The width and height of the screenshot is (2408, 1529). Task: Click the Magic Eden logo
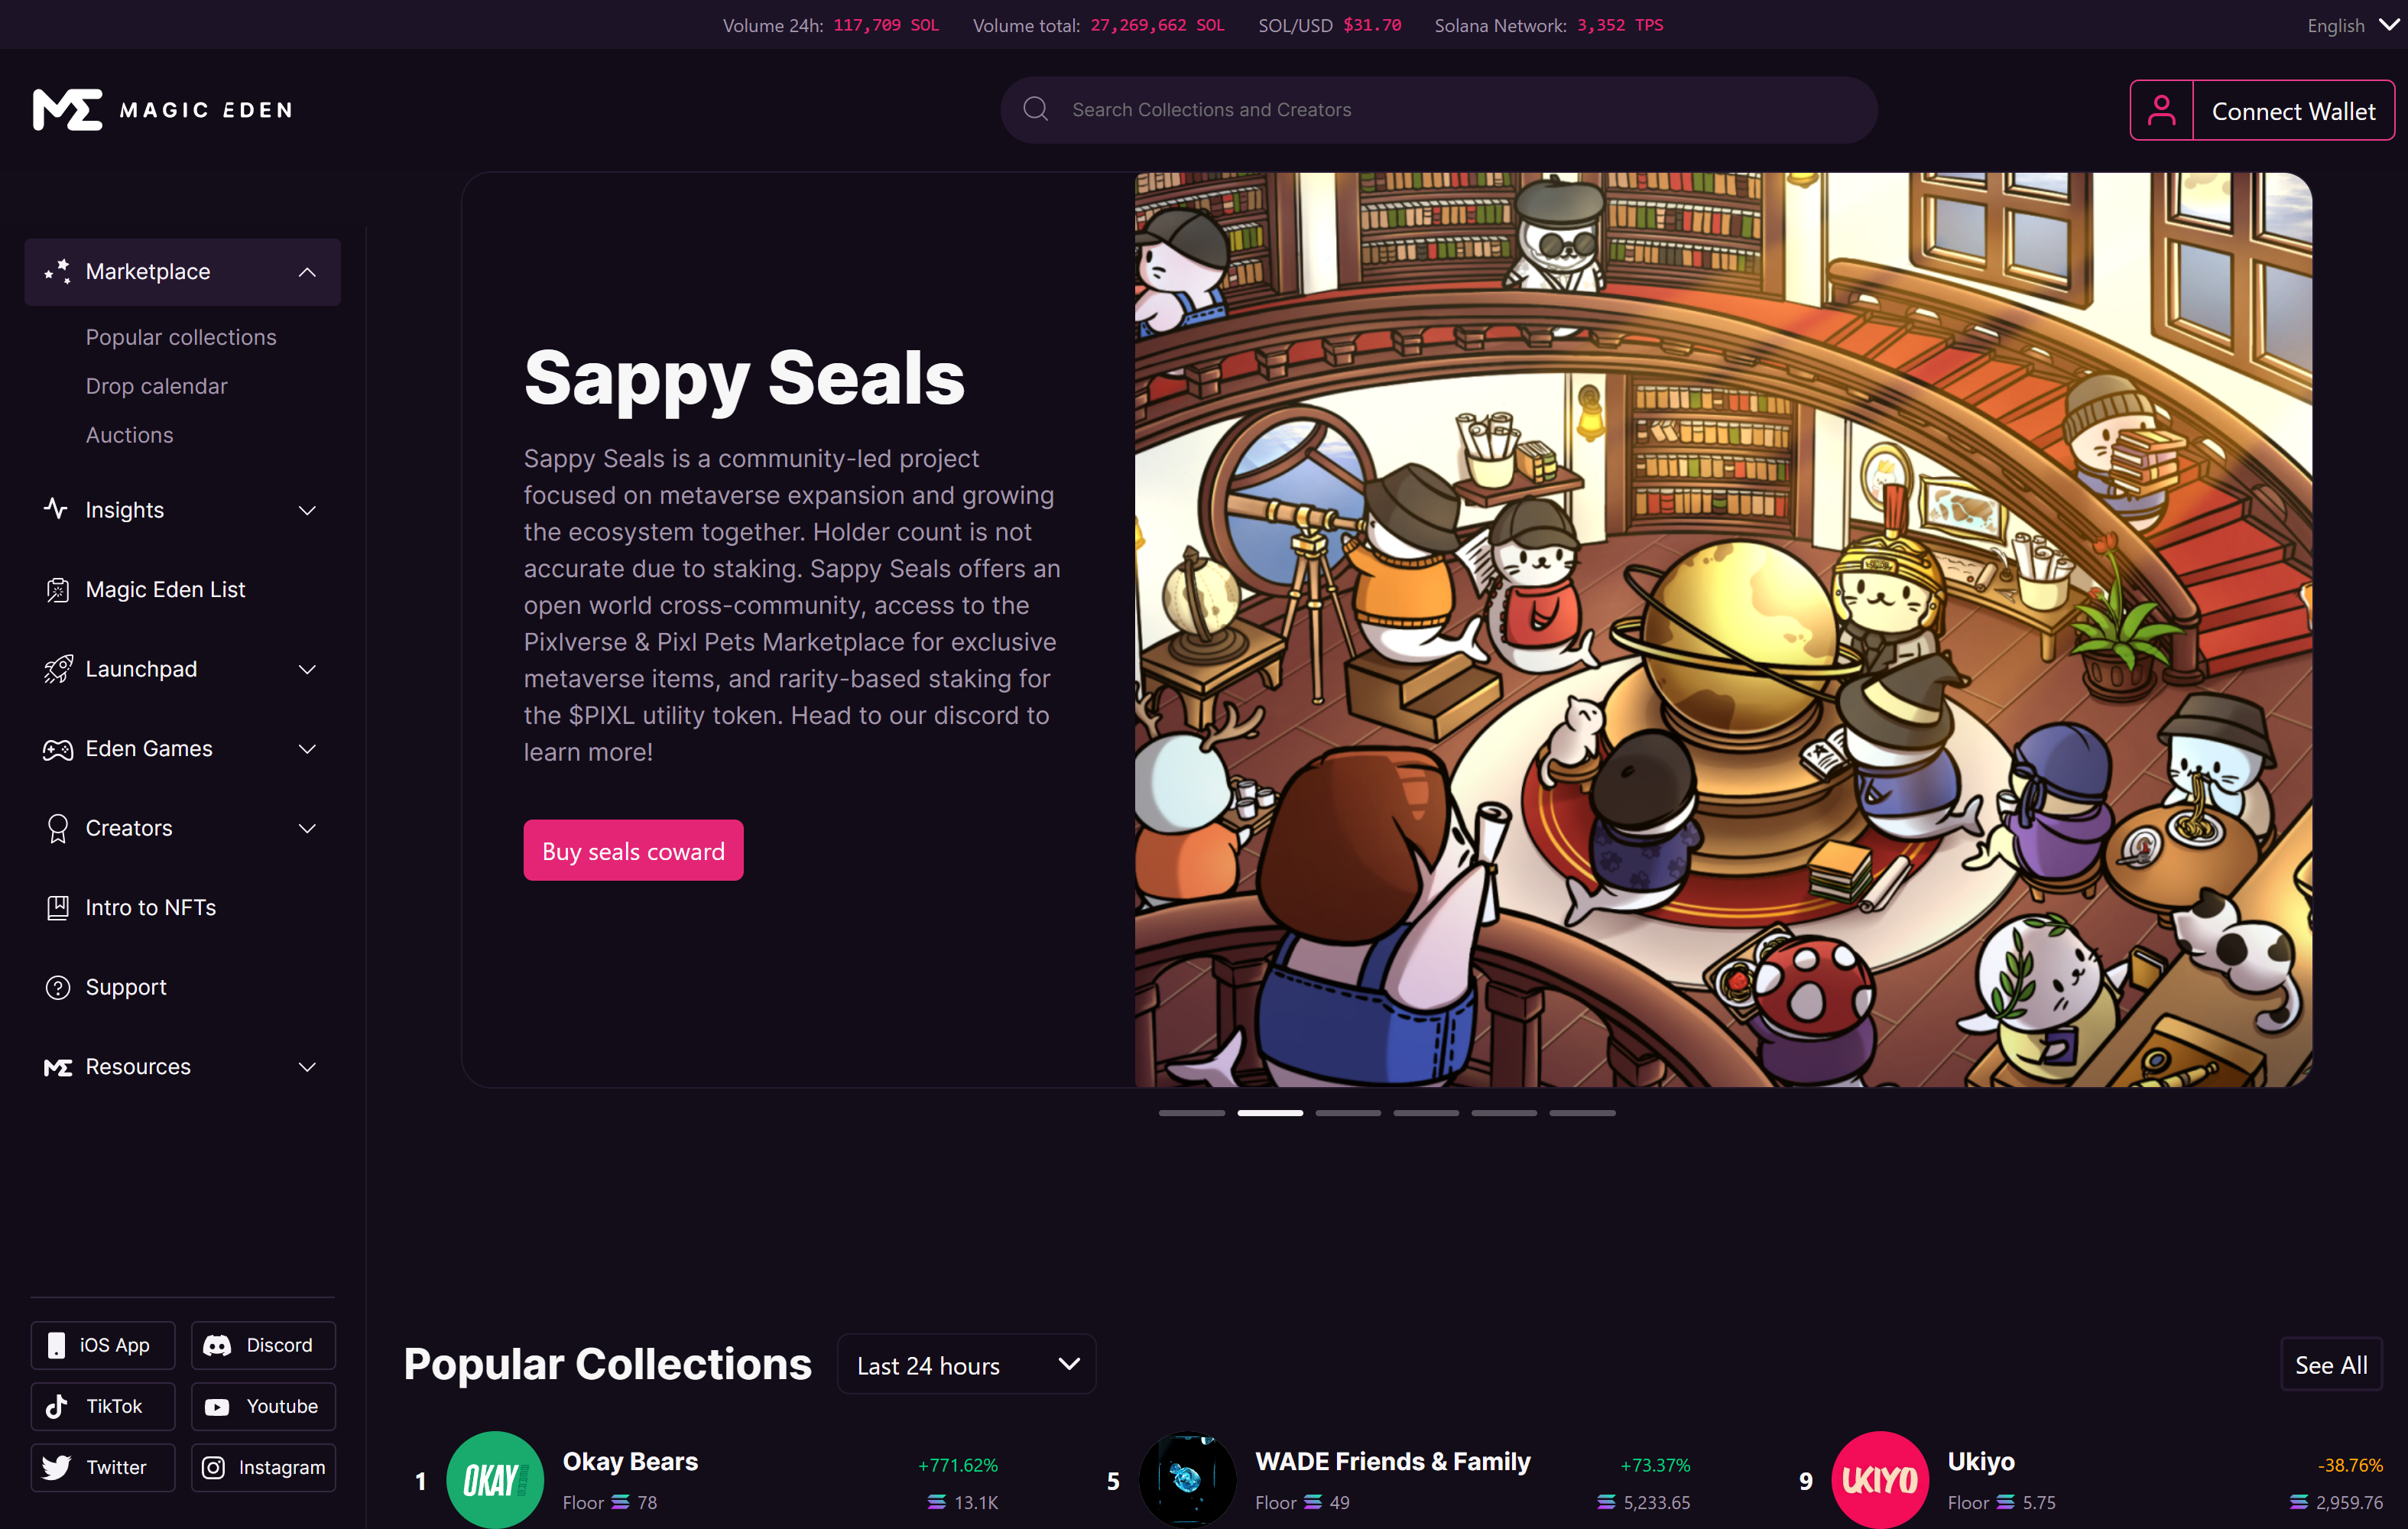point(163,110)
